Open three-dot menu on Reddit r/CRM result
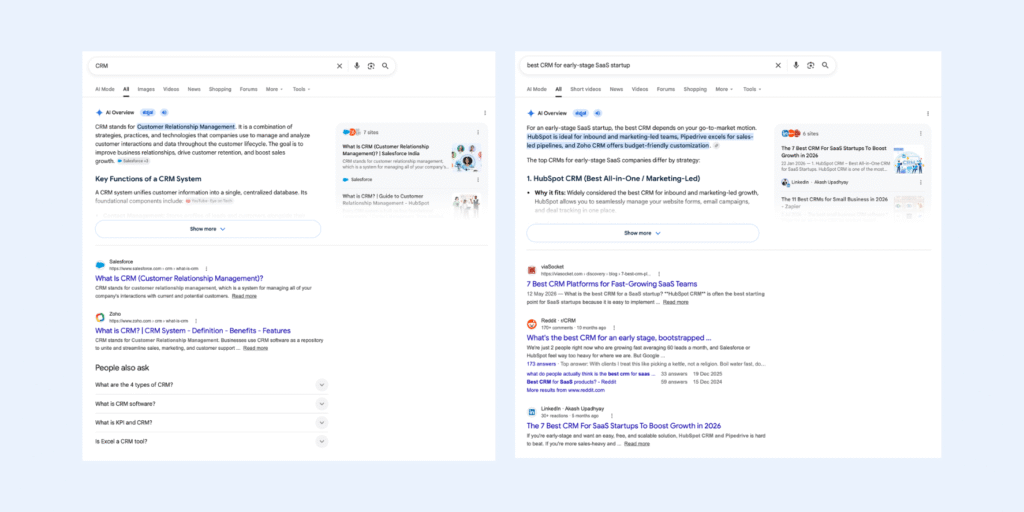Screen dimensions: 1024x512 pos(614,327)
